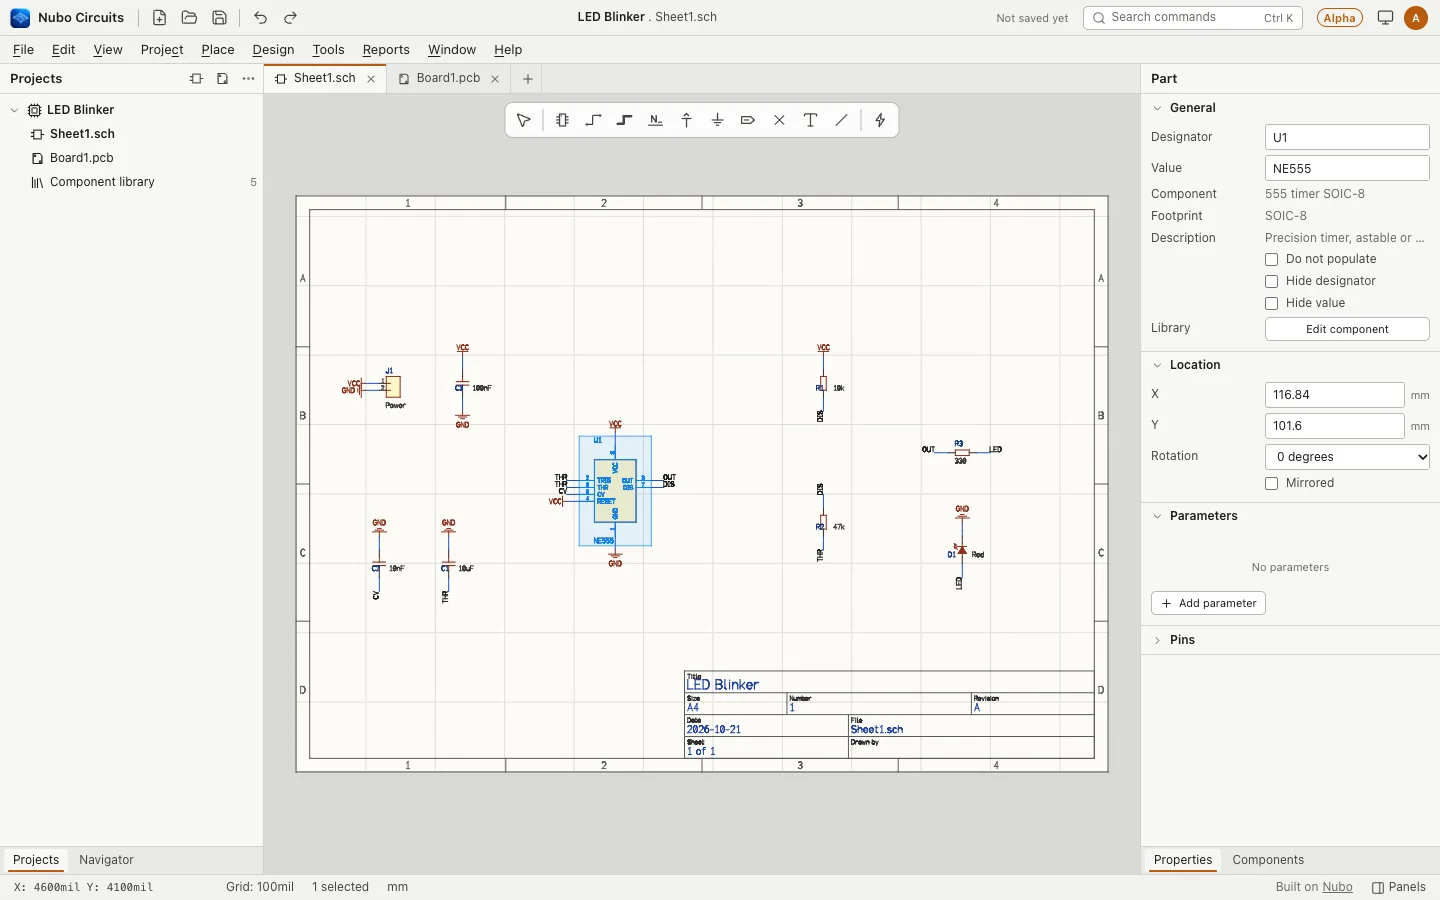
Task: Select the text tool
Action: tap(810, 120)
